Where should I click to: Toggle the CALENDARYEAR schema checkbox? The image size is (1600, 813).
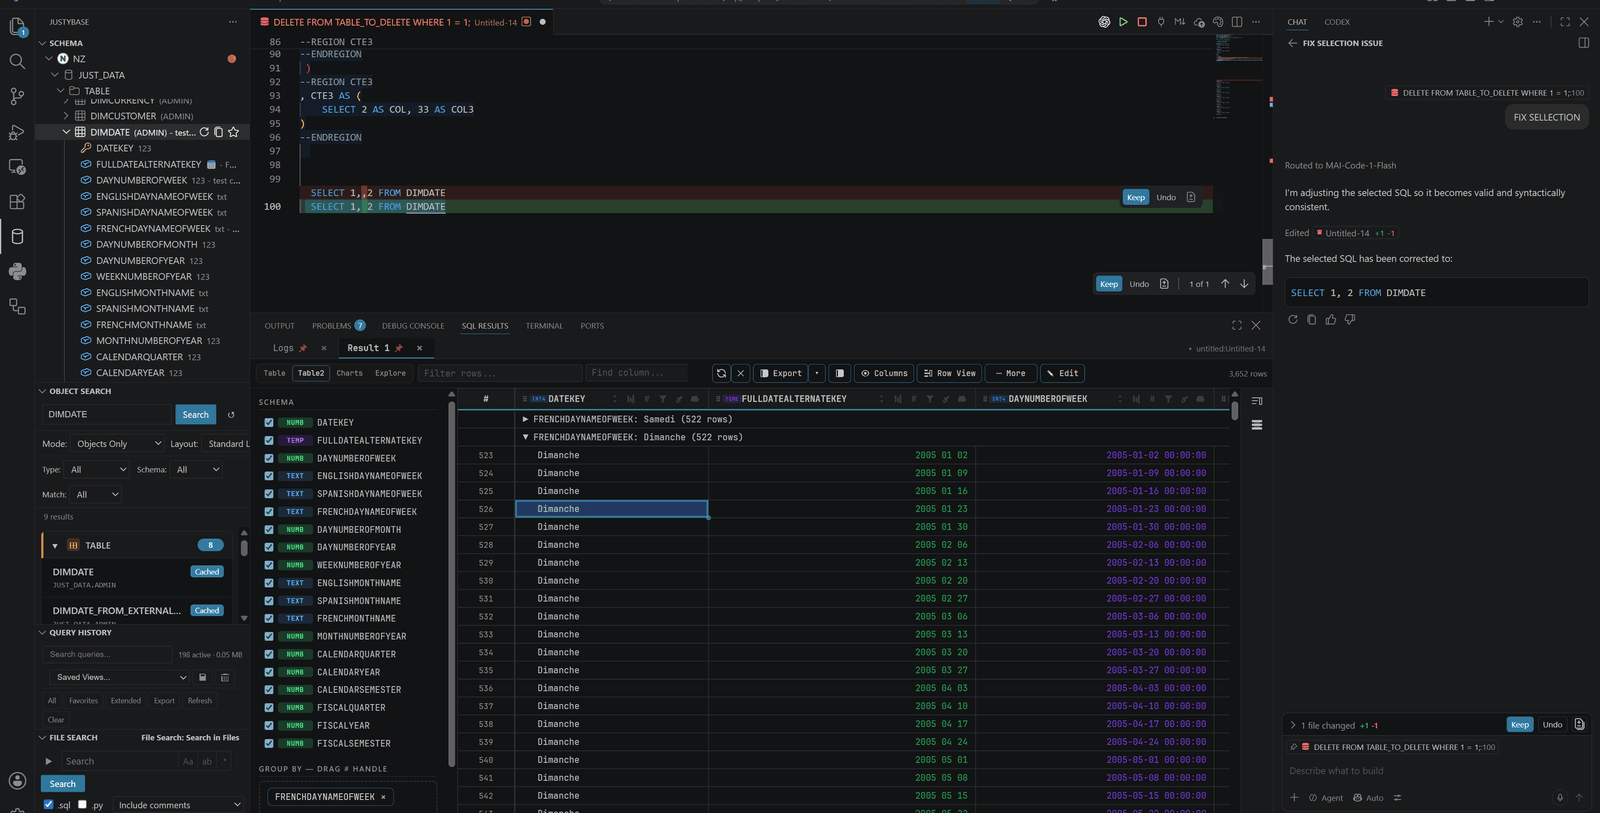pyautogui.click(x=269, y=672)
